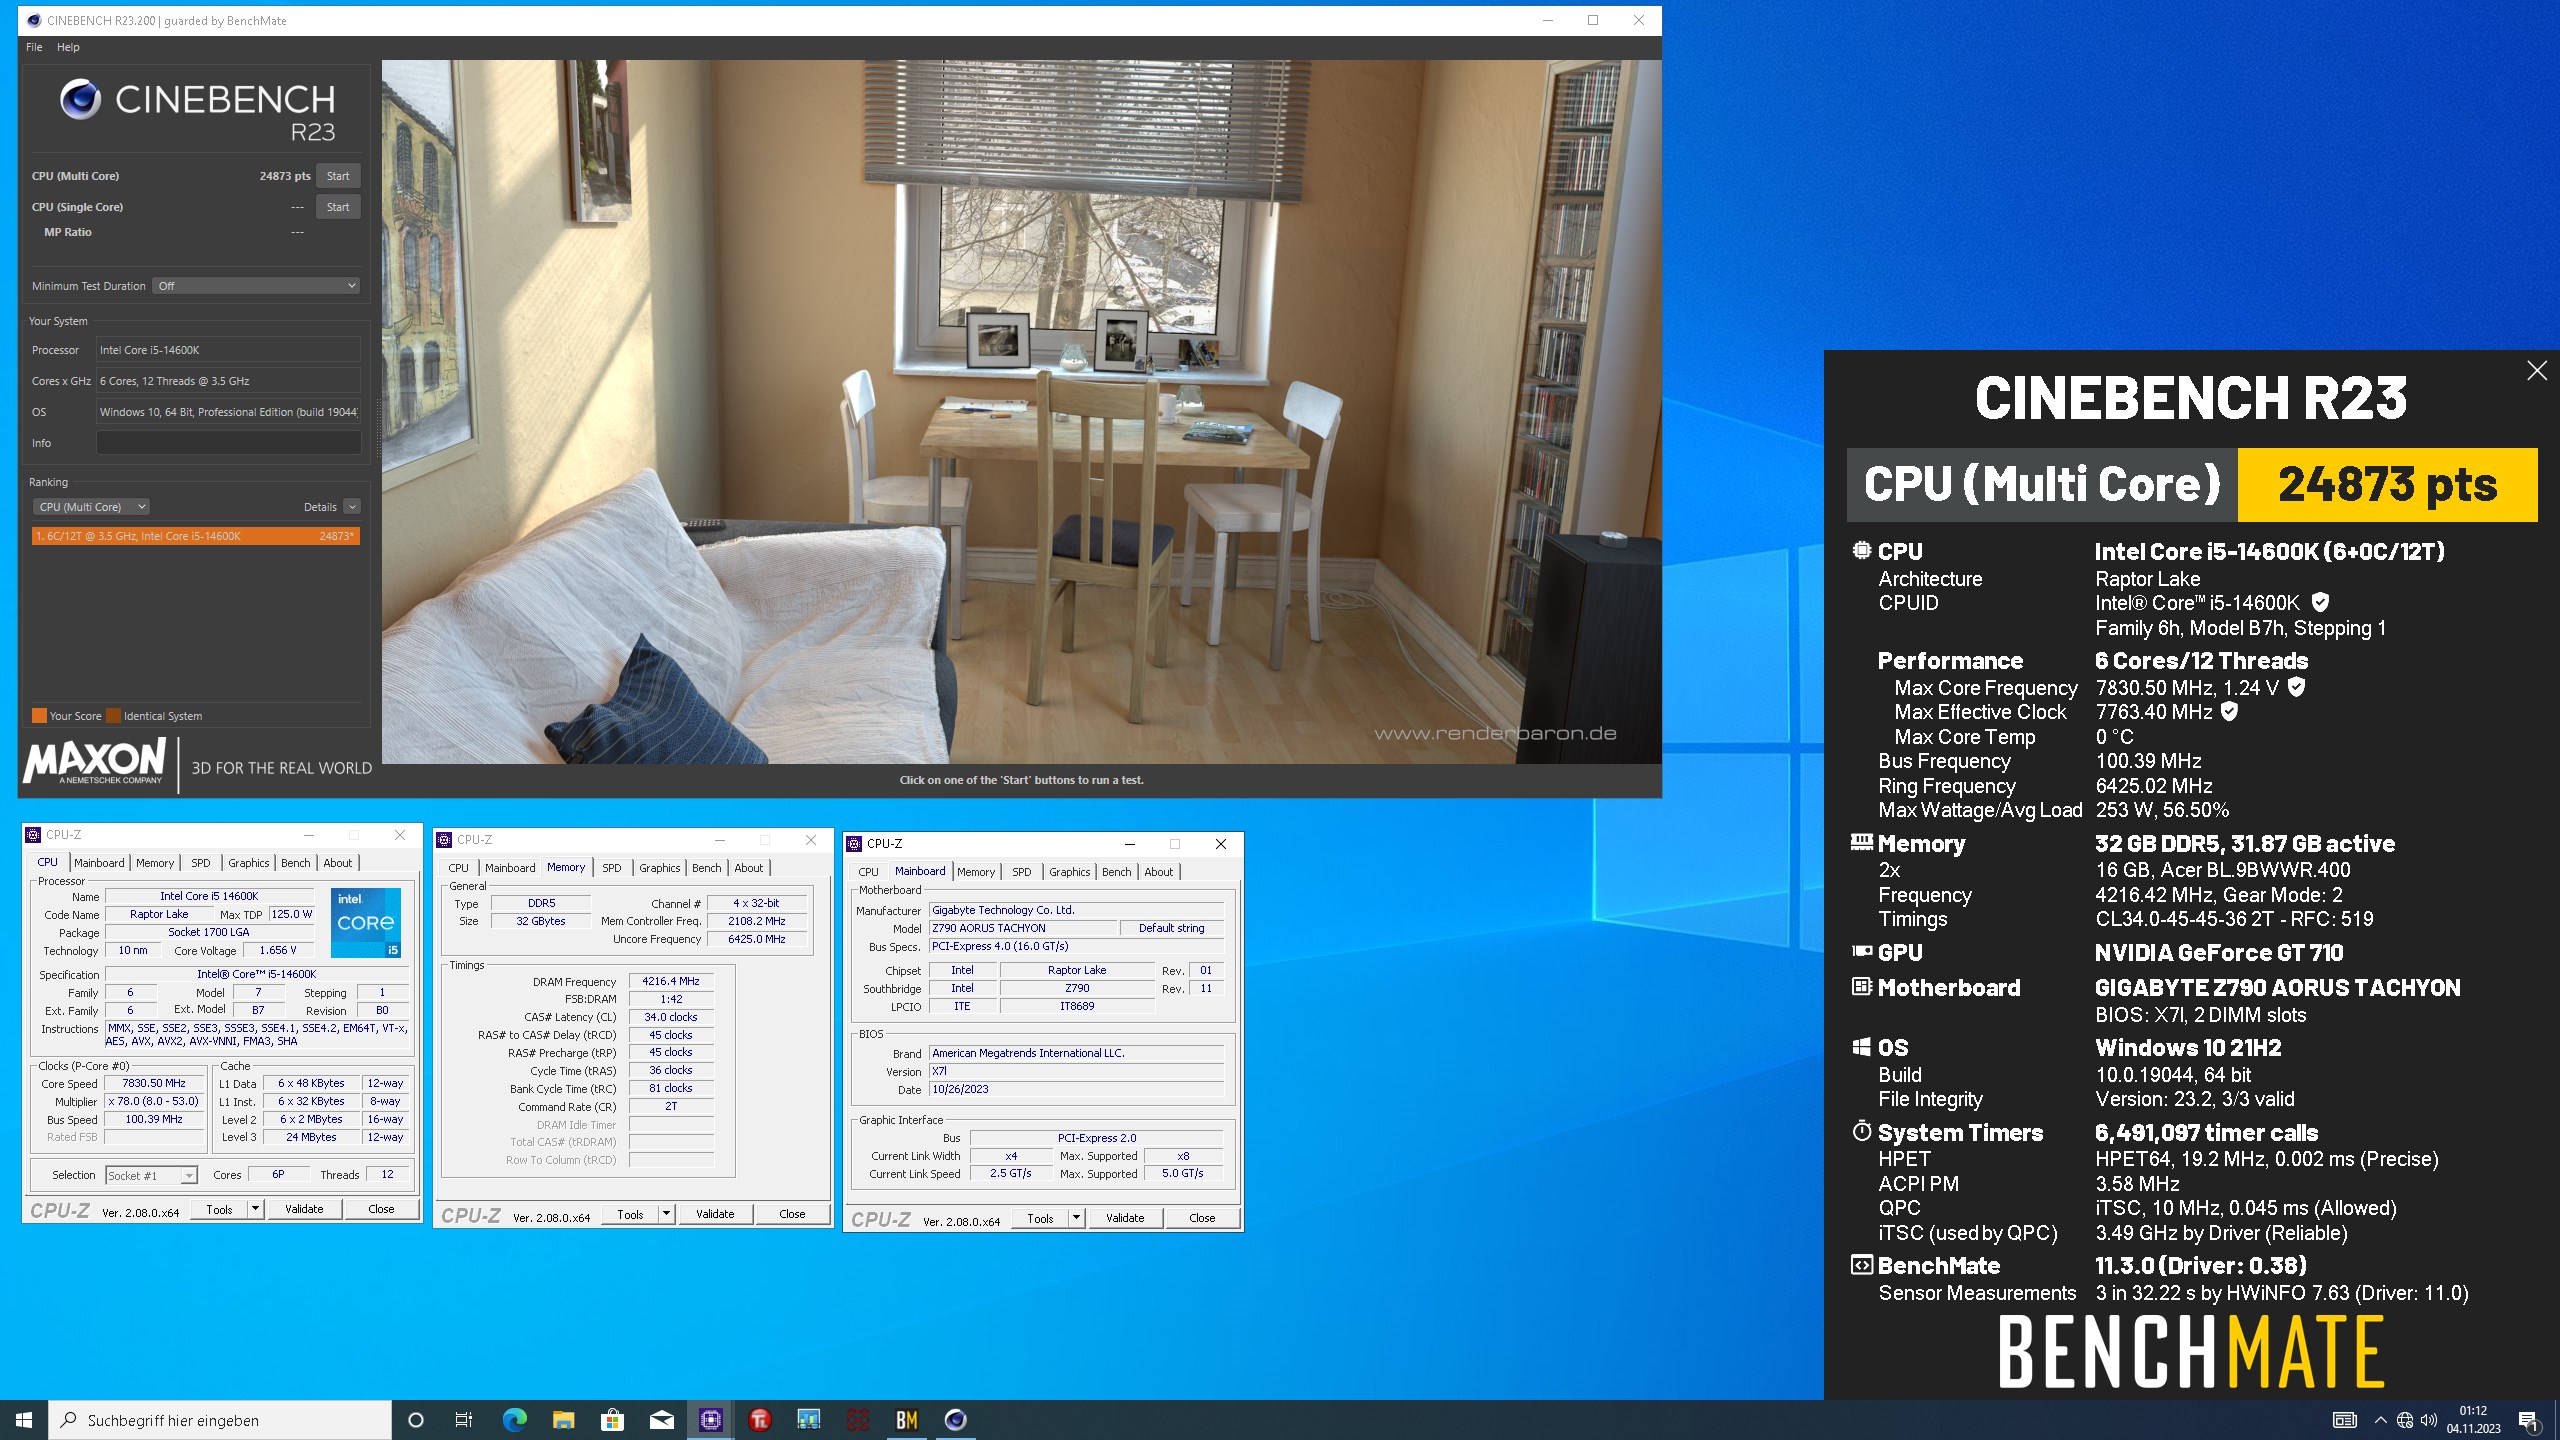
Task: Click the Z790 AORUS TACHYON model field
Action: point(1022,928)
